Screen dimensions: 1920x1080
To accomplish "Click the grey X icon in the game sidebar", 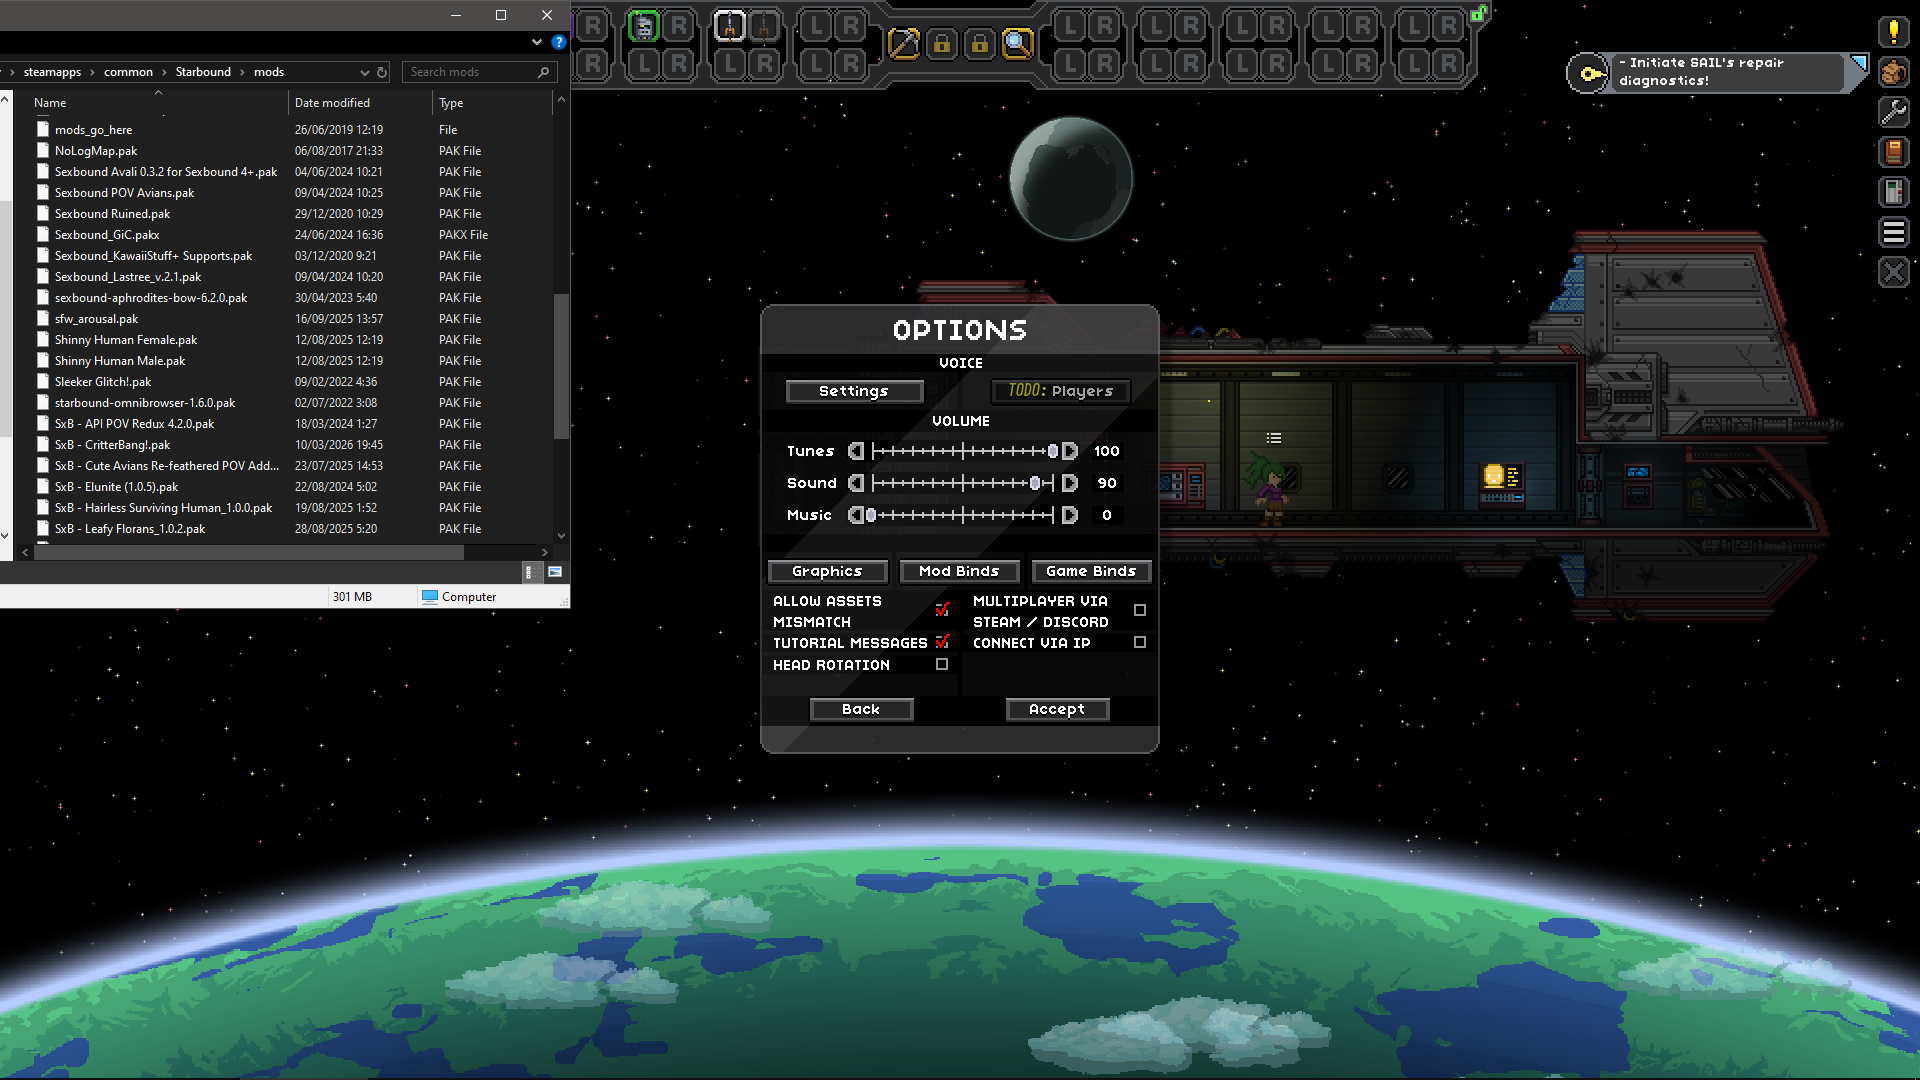I will point(1893,272).
